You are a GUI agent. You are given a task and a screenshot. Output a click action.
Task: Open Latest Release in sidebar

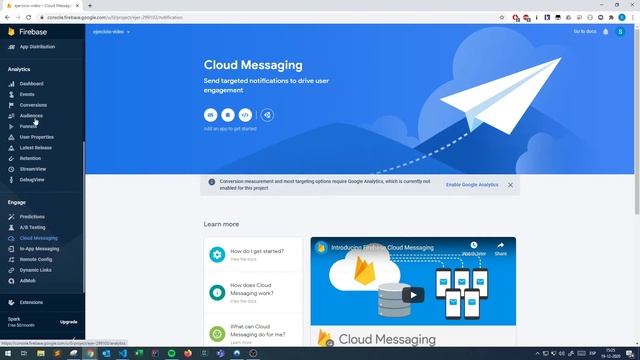36,148
